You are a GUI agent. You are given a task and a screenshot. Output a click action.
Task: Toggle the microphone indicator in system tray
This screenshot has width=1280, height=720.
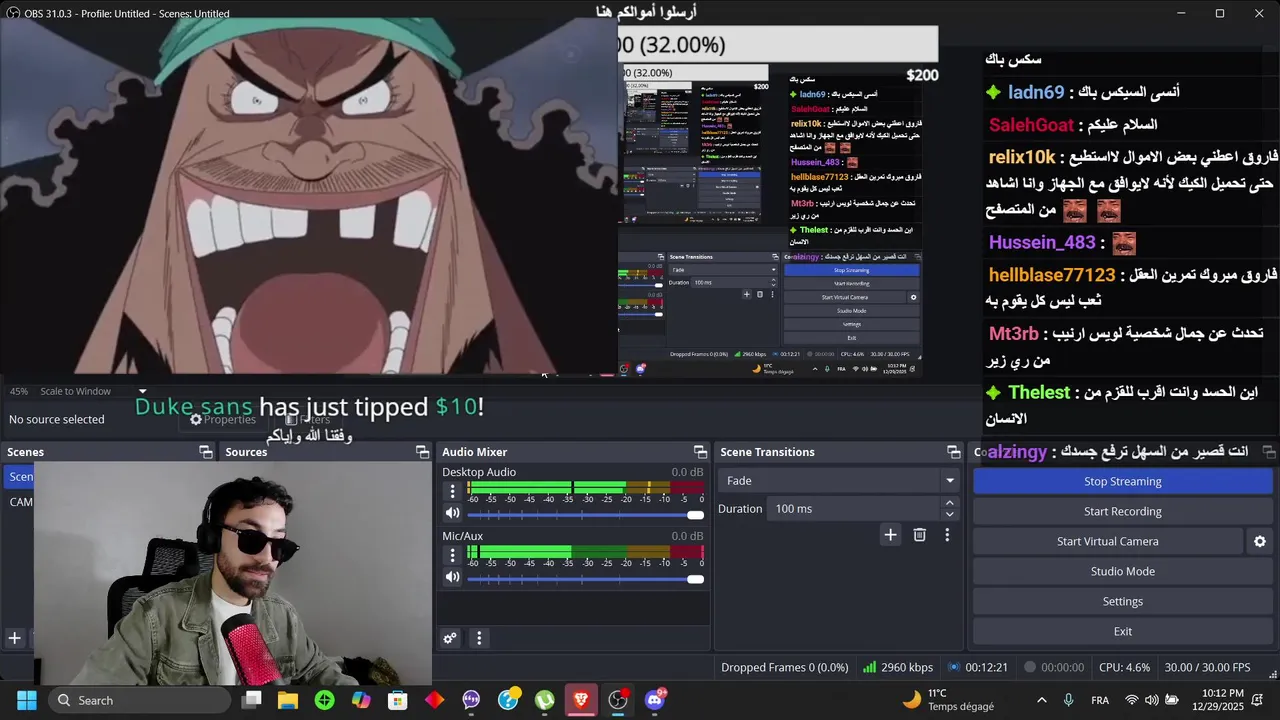[1069, 700]
